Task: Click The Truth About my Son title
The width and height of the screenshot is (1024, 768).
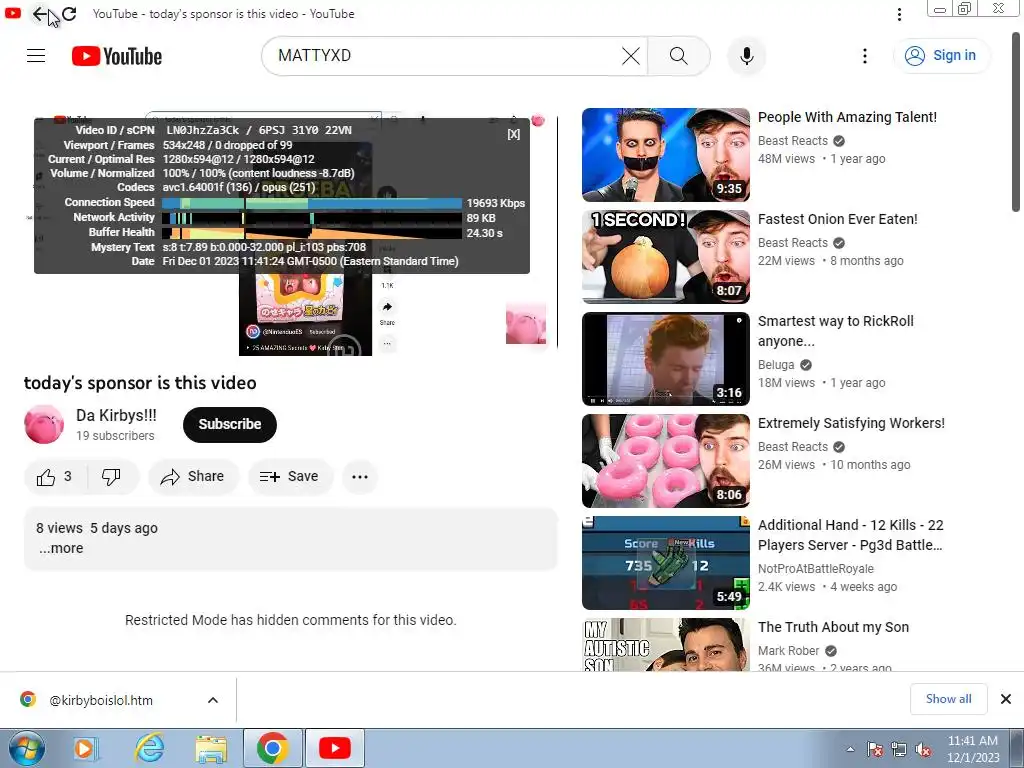Action: (833, 627)
